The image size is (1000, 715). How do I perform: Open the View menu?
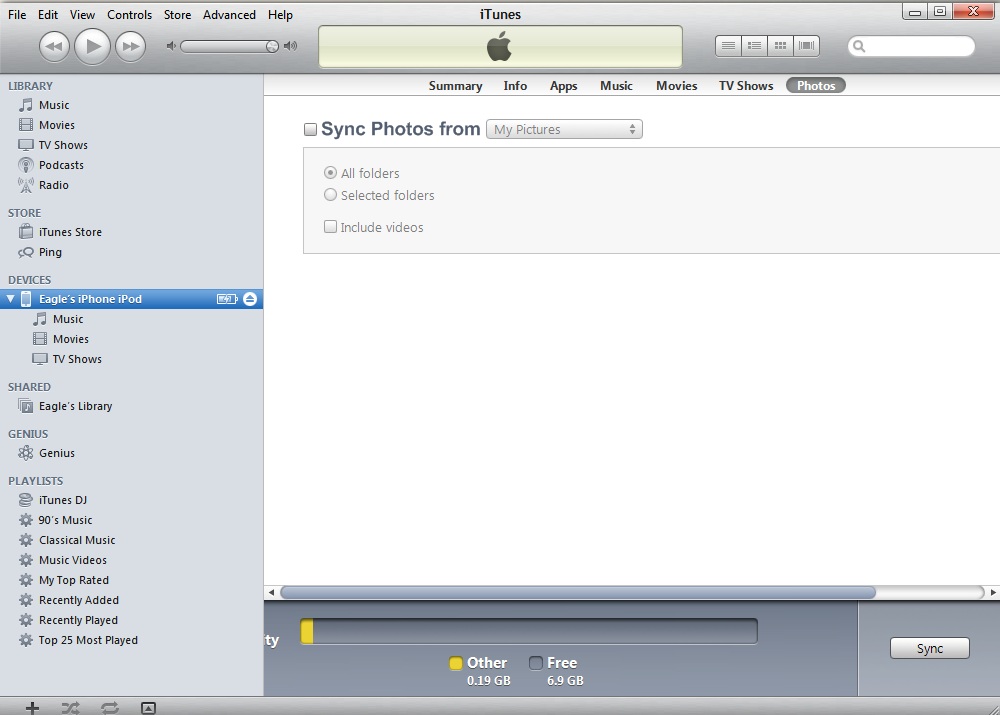tap(82, 15)
